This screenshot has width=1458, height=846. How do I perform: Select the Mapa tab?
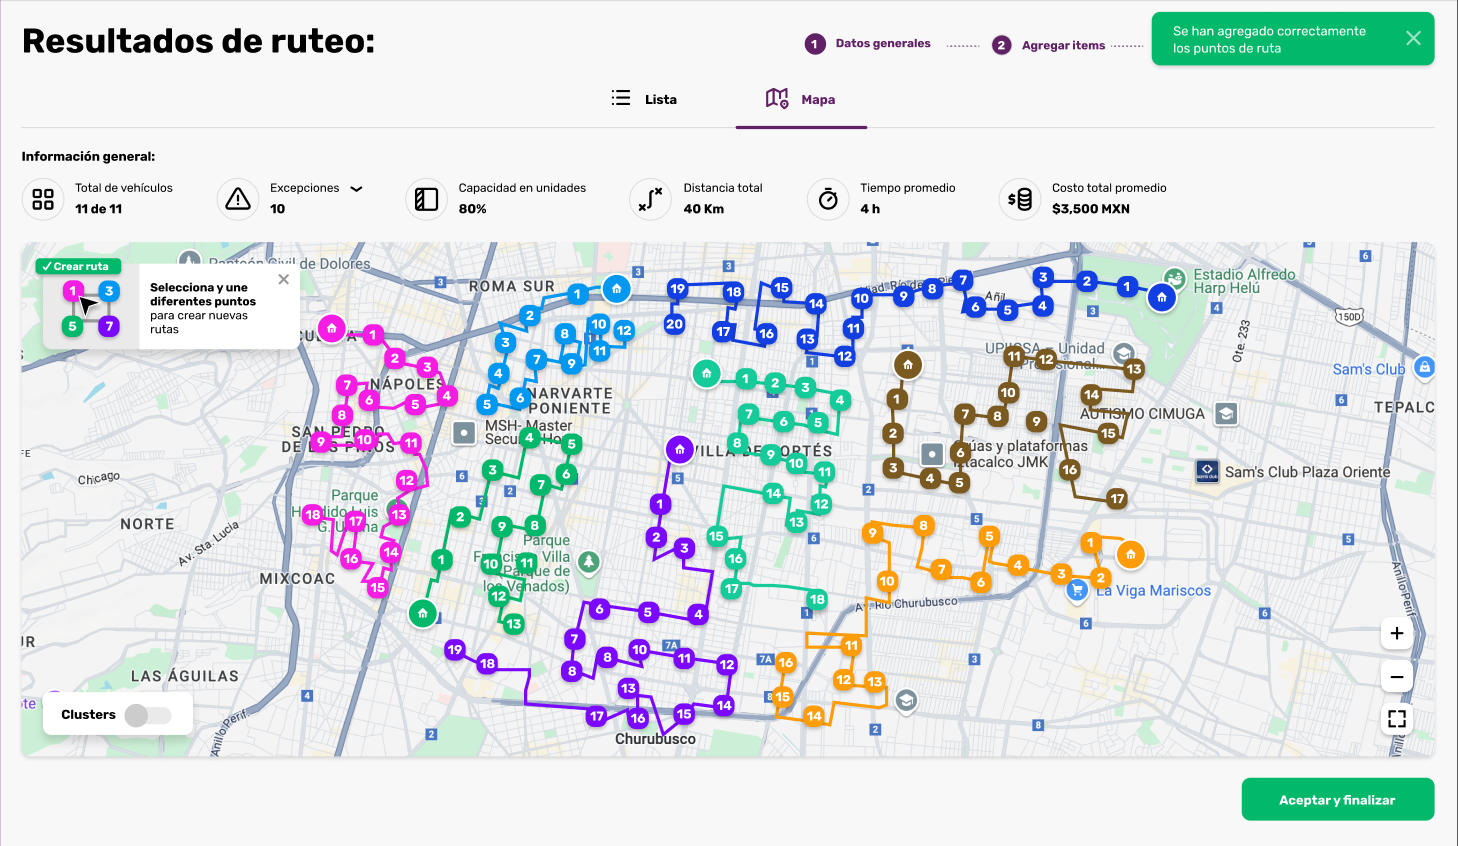pyautogui.click(x=801, y=99)
